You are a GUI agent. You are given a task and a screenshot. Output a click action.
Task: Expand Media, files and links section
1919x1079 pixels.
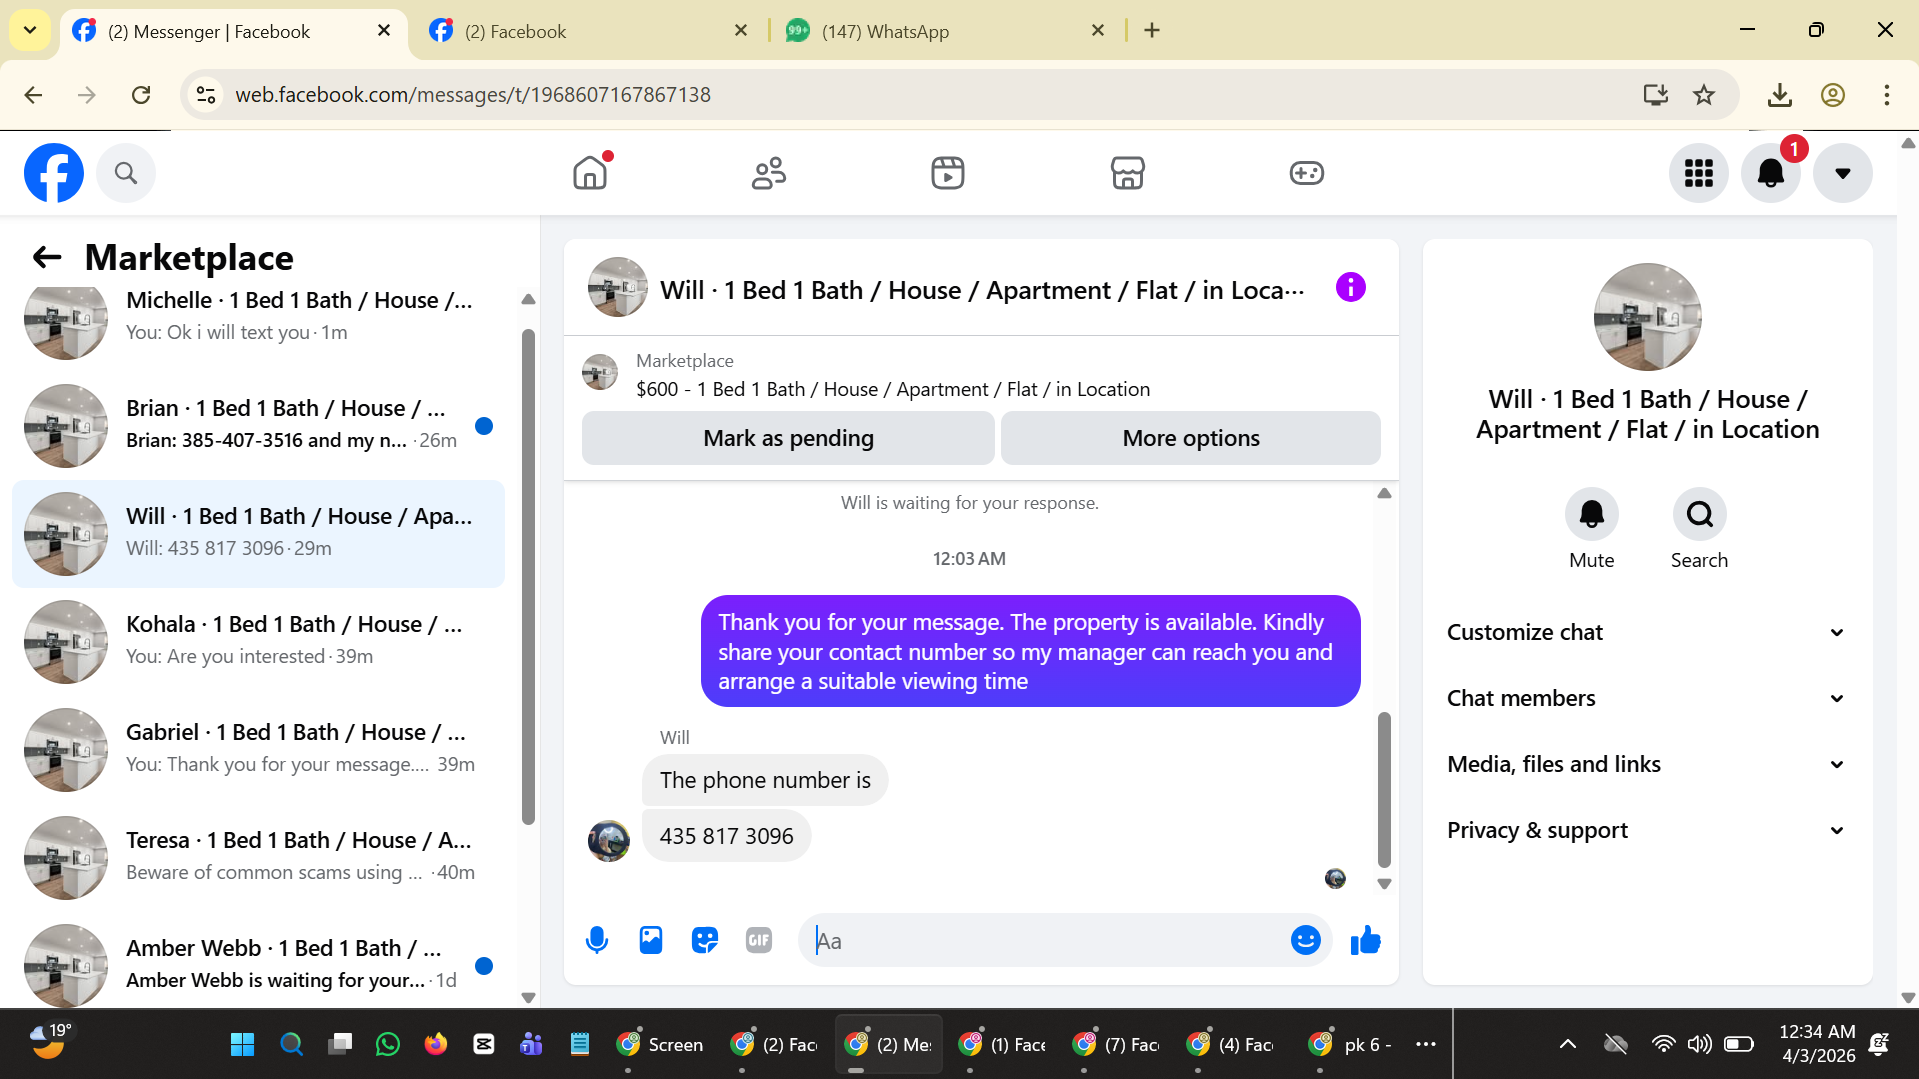1647,764
